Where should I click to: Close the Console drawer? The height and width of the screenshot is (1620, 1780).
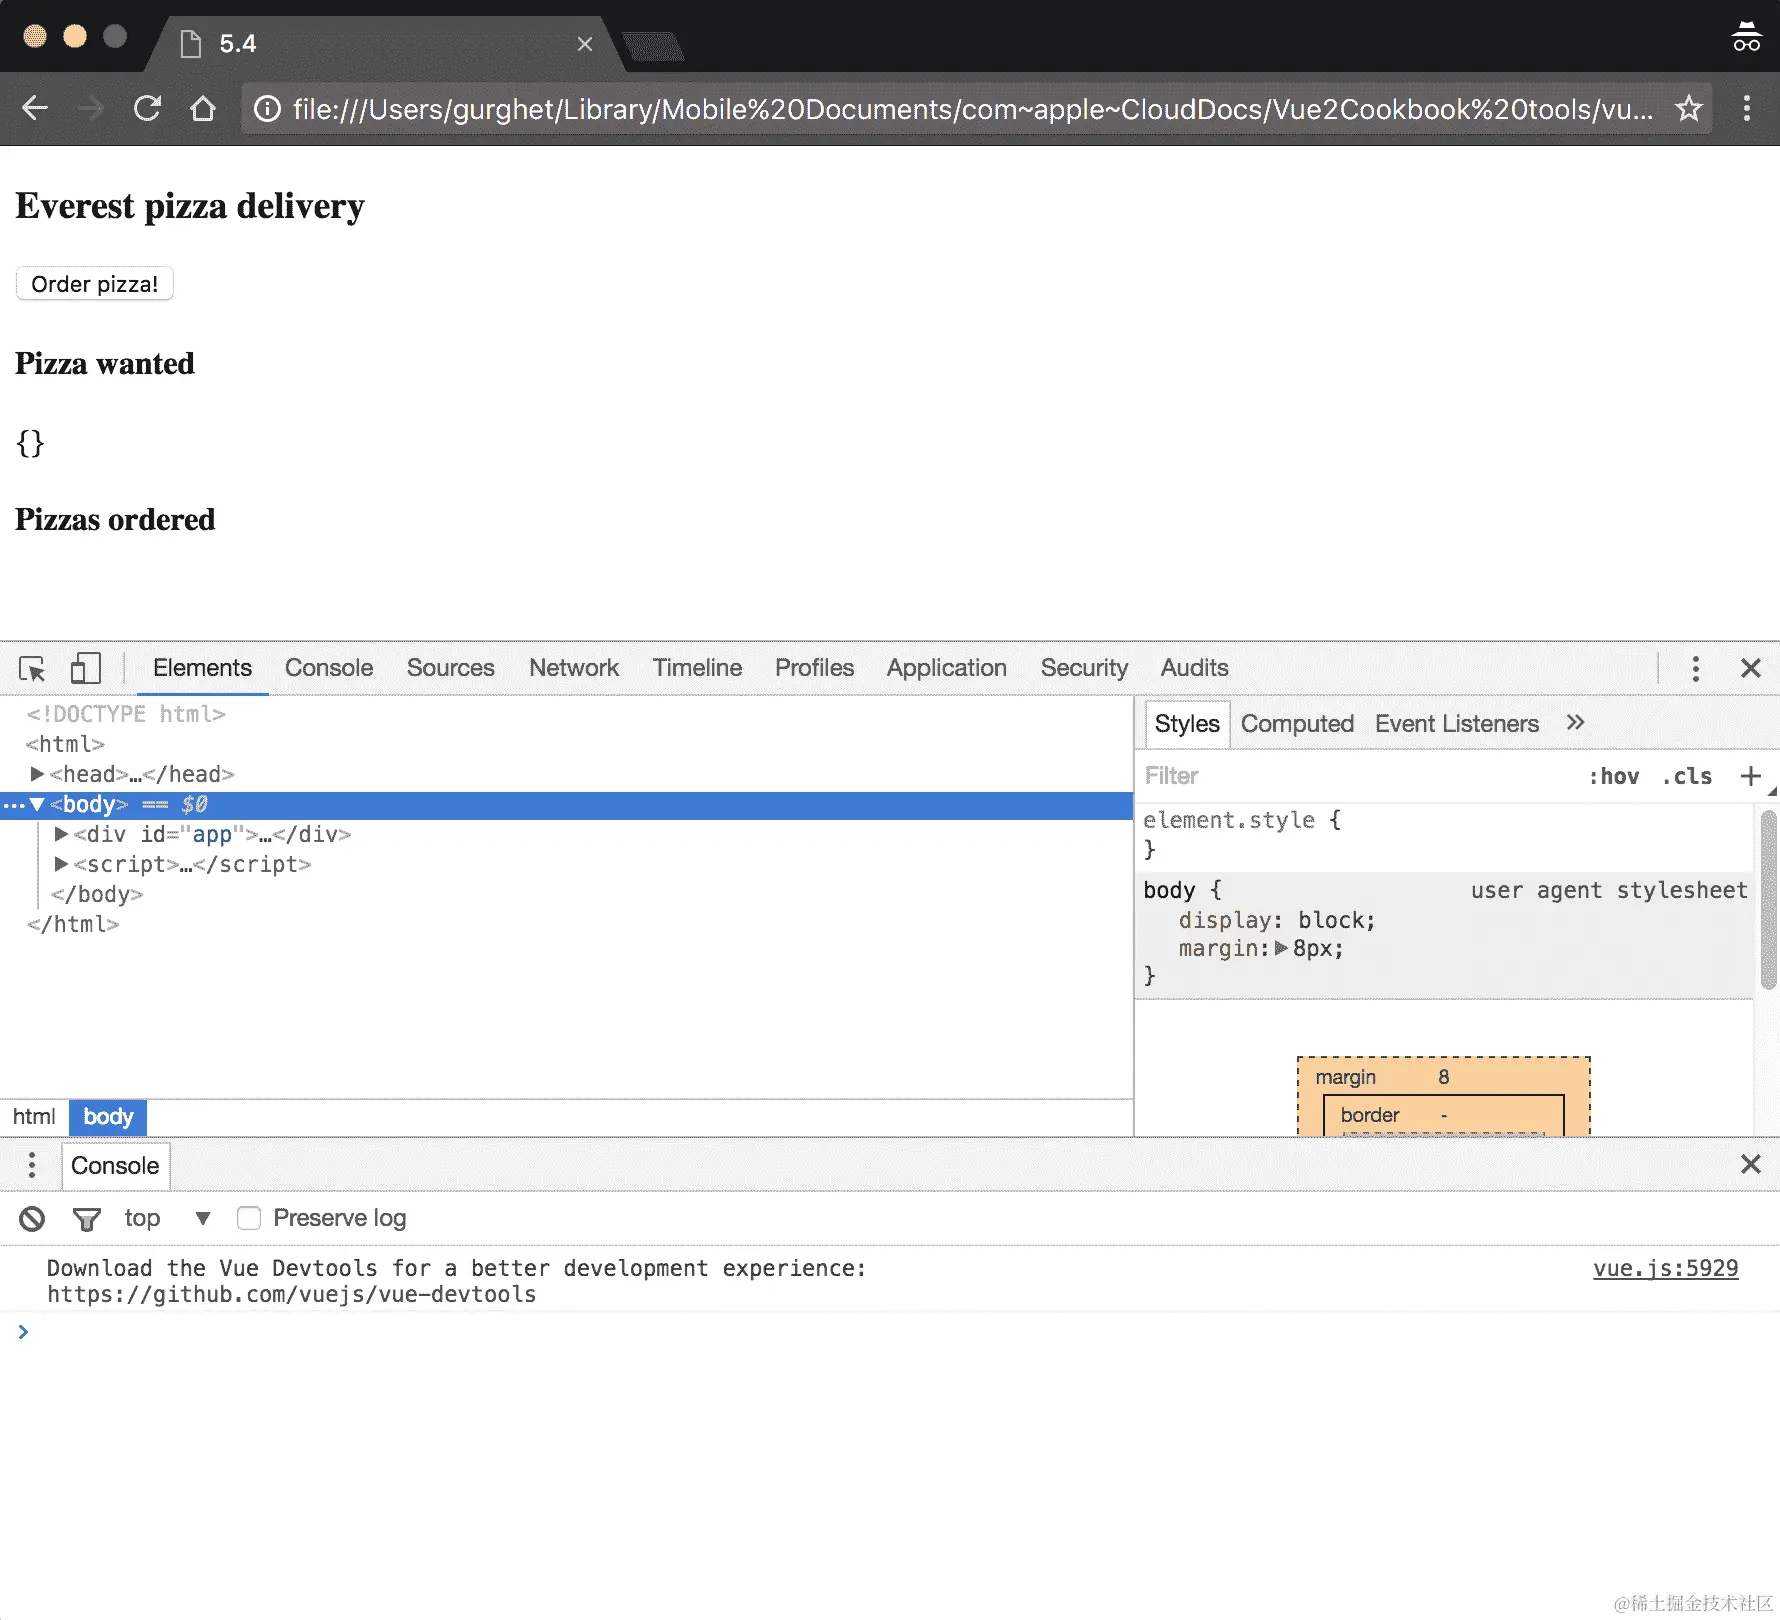coord(1750,1164)
